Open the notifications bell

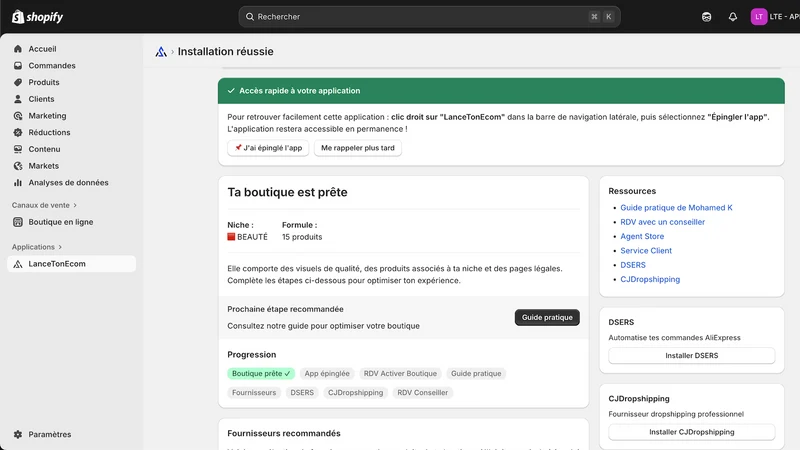[x=733, y=17]
